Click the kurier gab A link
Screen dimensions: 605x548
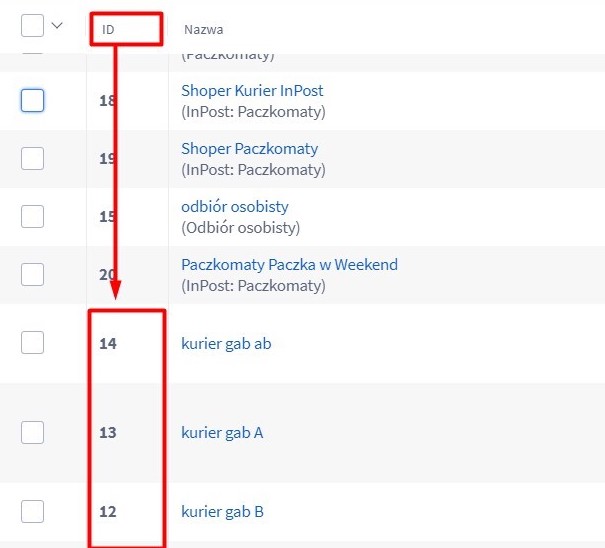(222, 433)
